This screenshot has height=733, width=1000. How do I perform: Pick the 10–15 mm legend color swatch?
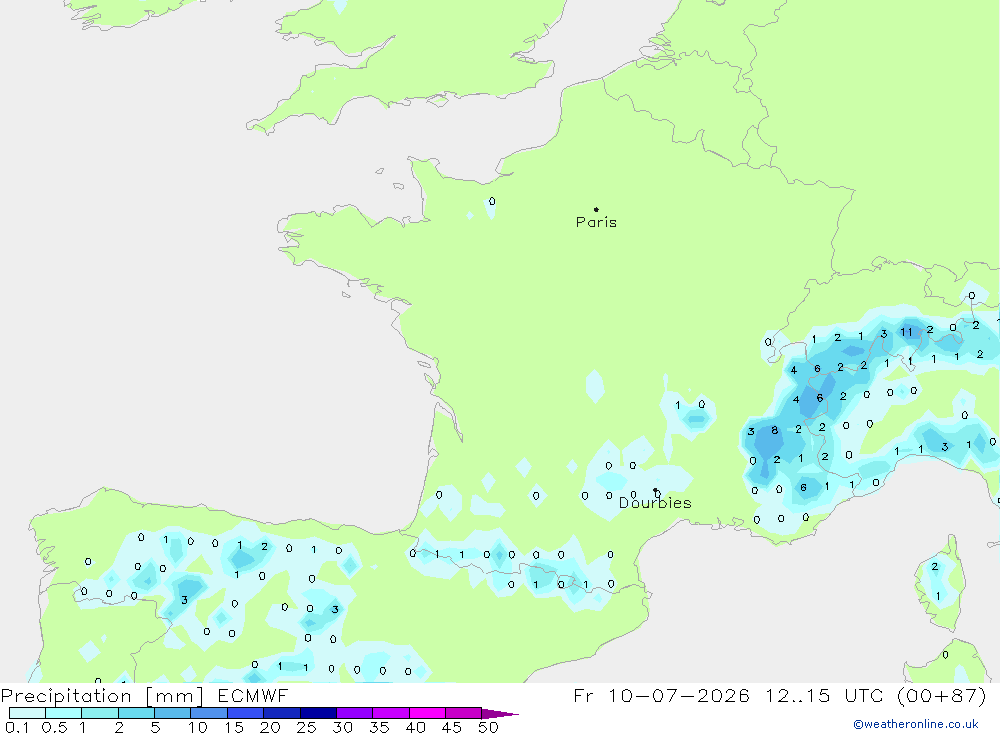click(209, 713)
